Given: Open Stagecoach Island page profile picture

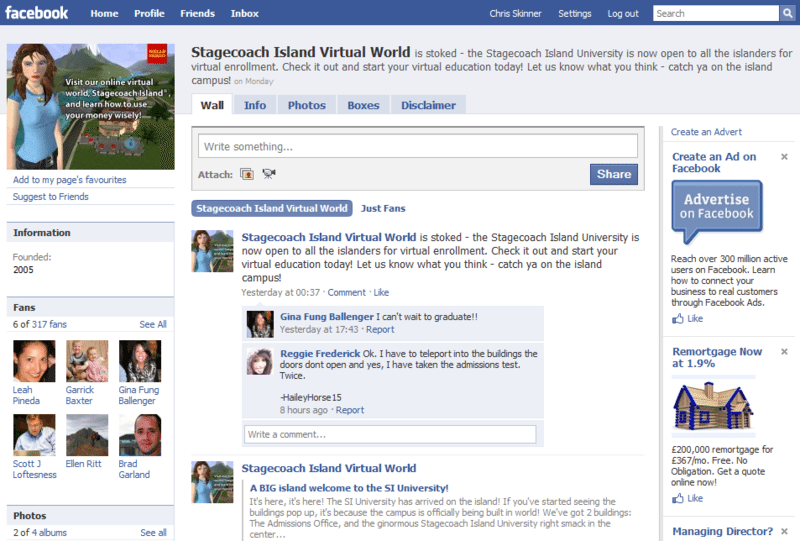Looking at the screenshot, I should (x=90, y=106).
